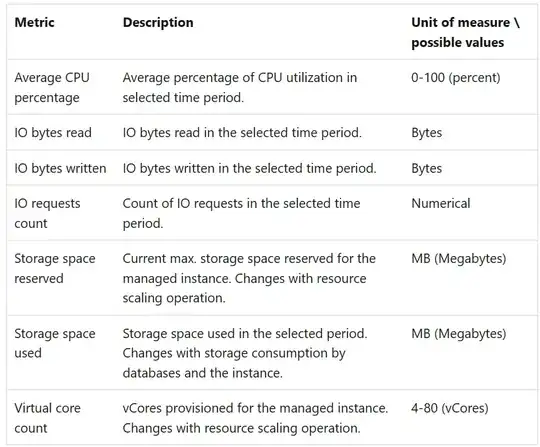
Task: Select the Virtual core count cell
Action: pos(48,418)
